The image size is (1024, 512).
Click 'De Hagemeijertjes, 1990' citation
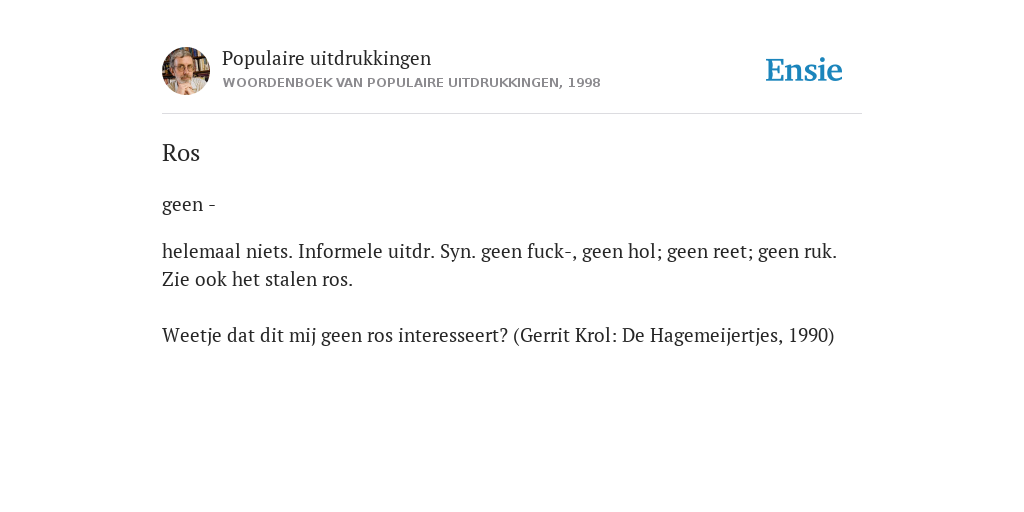click(725, 336)
